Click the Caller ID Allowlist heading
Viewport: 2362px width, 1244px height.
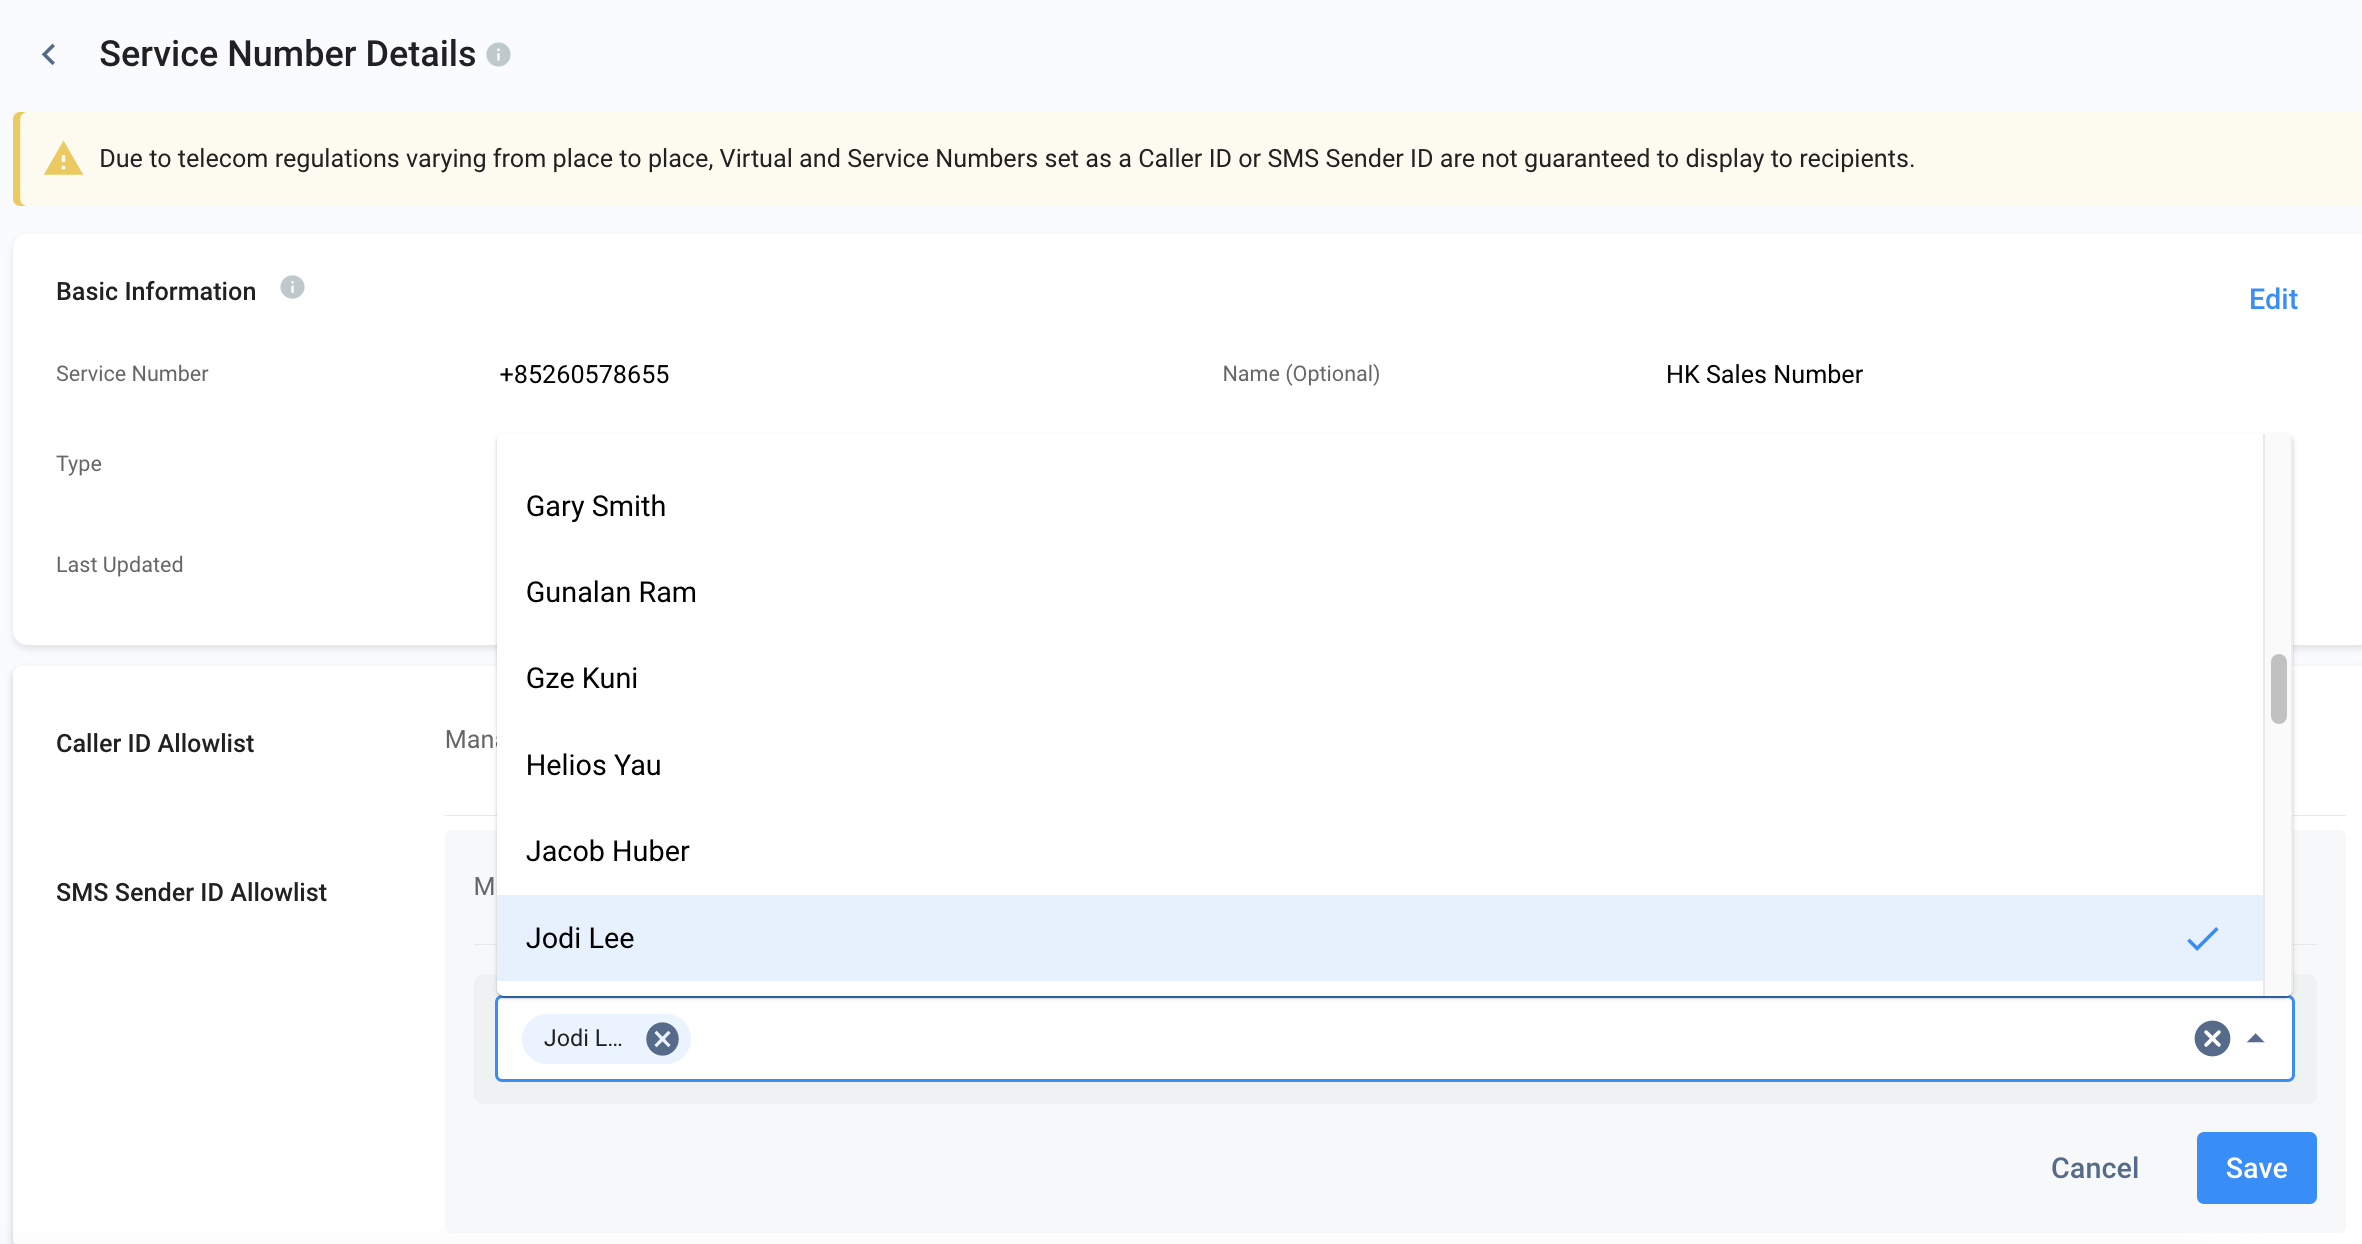click(x=155, y=743)
